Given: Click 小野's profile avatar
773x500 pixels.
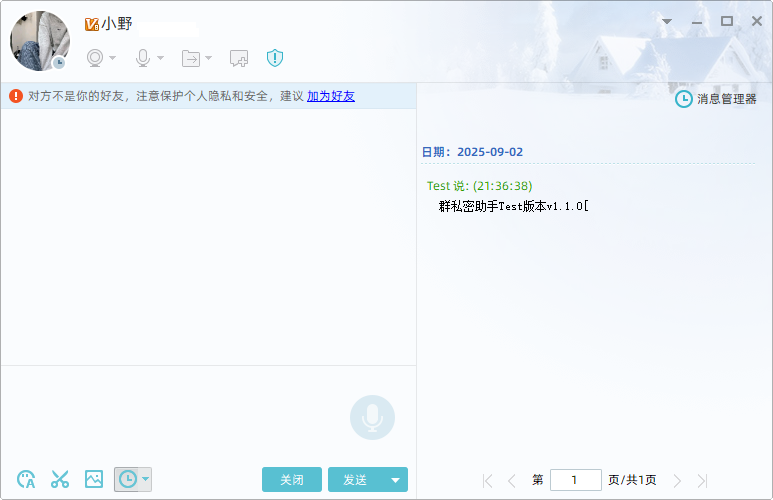Looking at the screenshot, I should [39, 41].
